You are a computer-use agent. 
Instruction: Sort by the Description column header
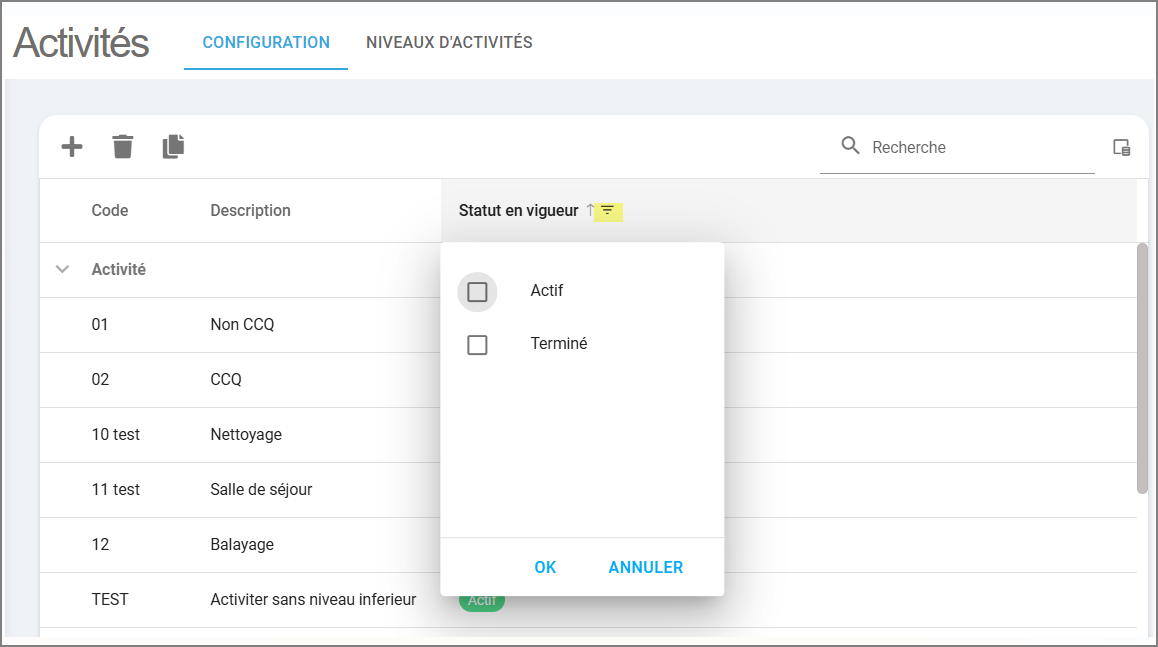click(x=250, y=211)
